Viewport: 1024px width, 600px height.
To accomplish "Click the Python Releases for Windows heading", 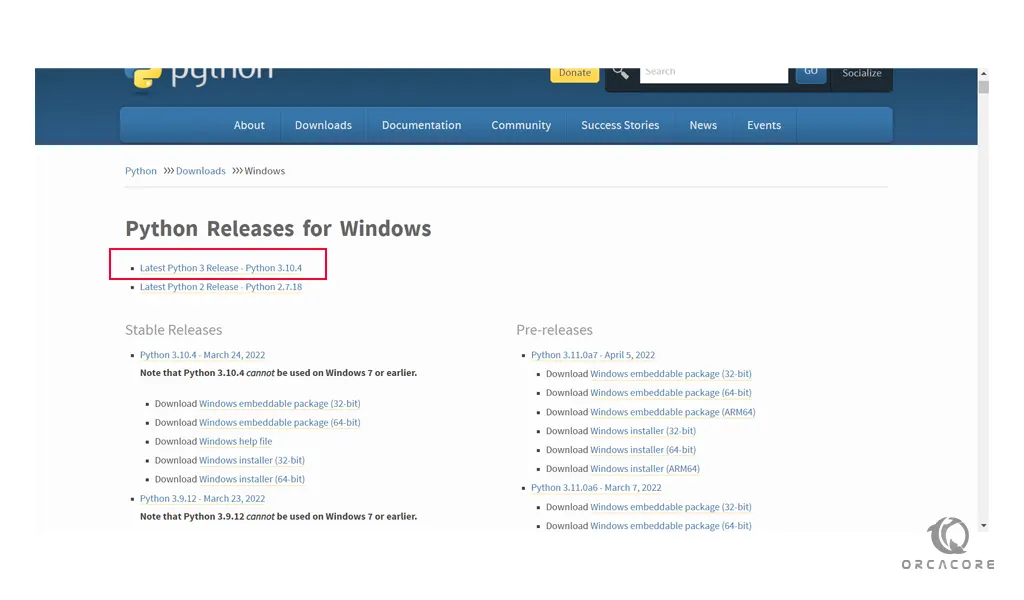I will 278,229.
